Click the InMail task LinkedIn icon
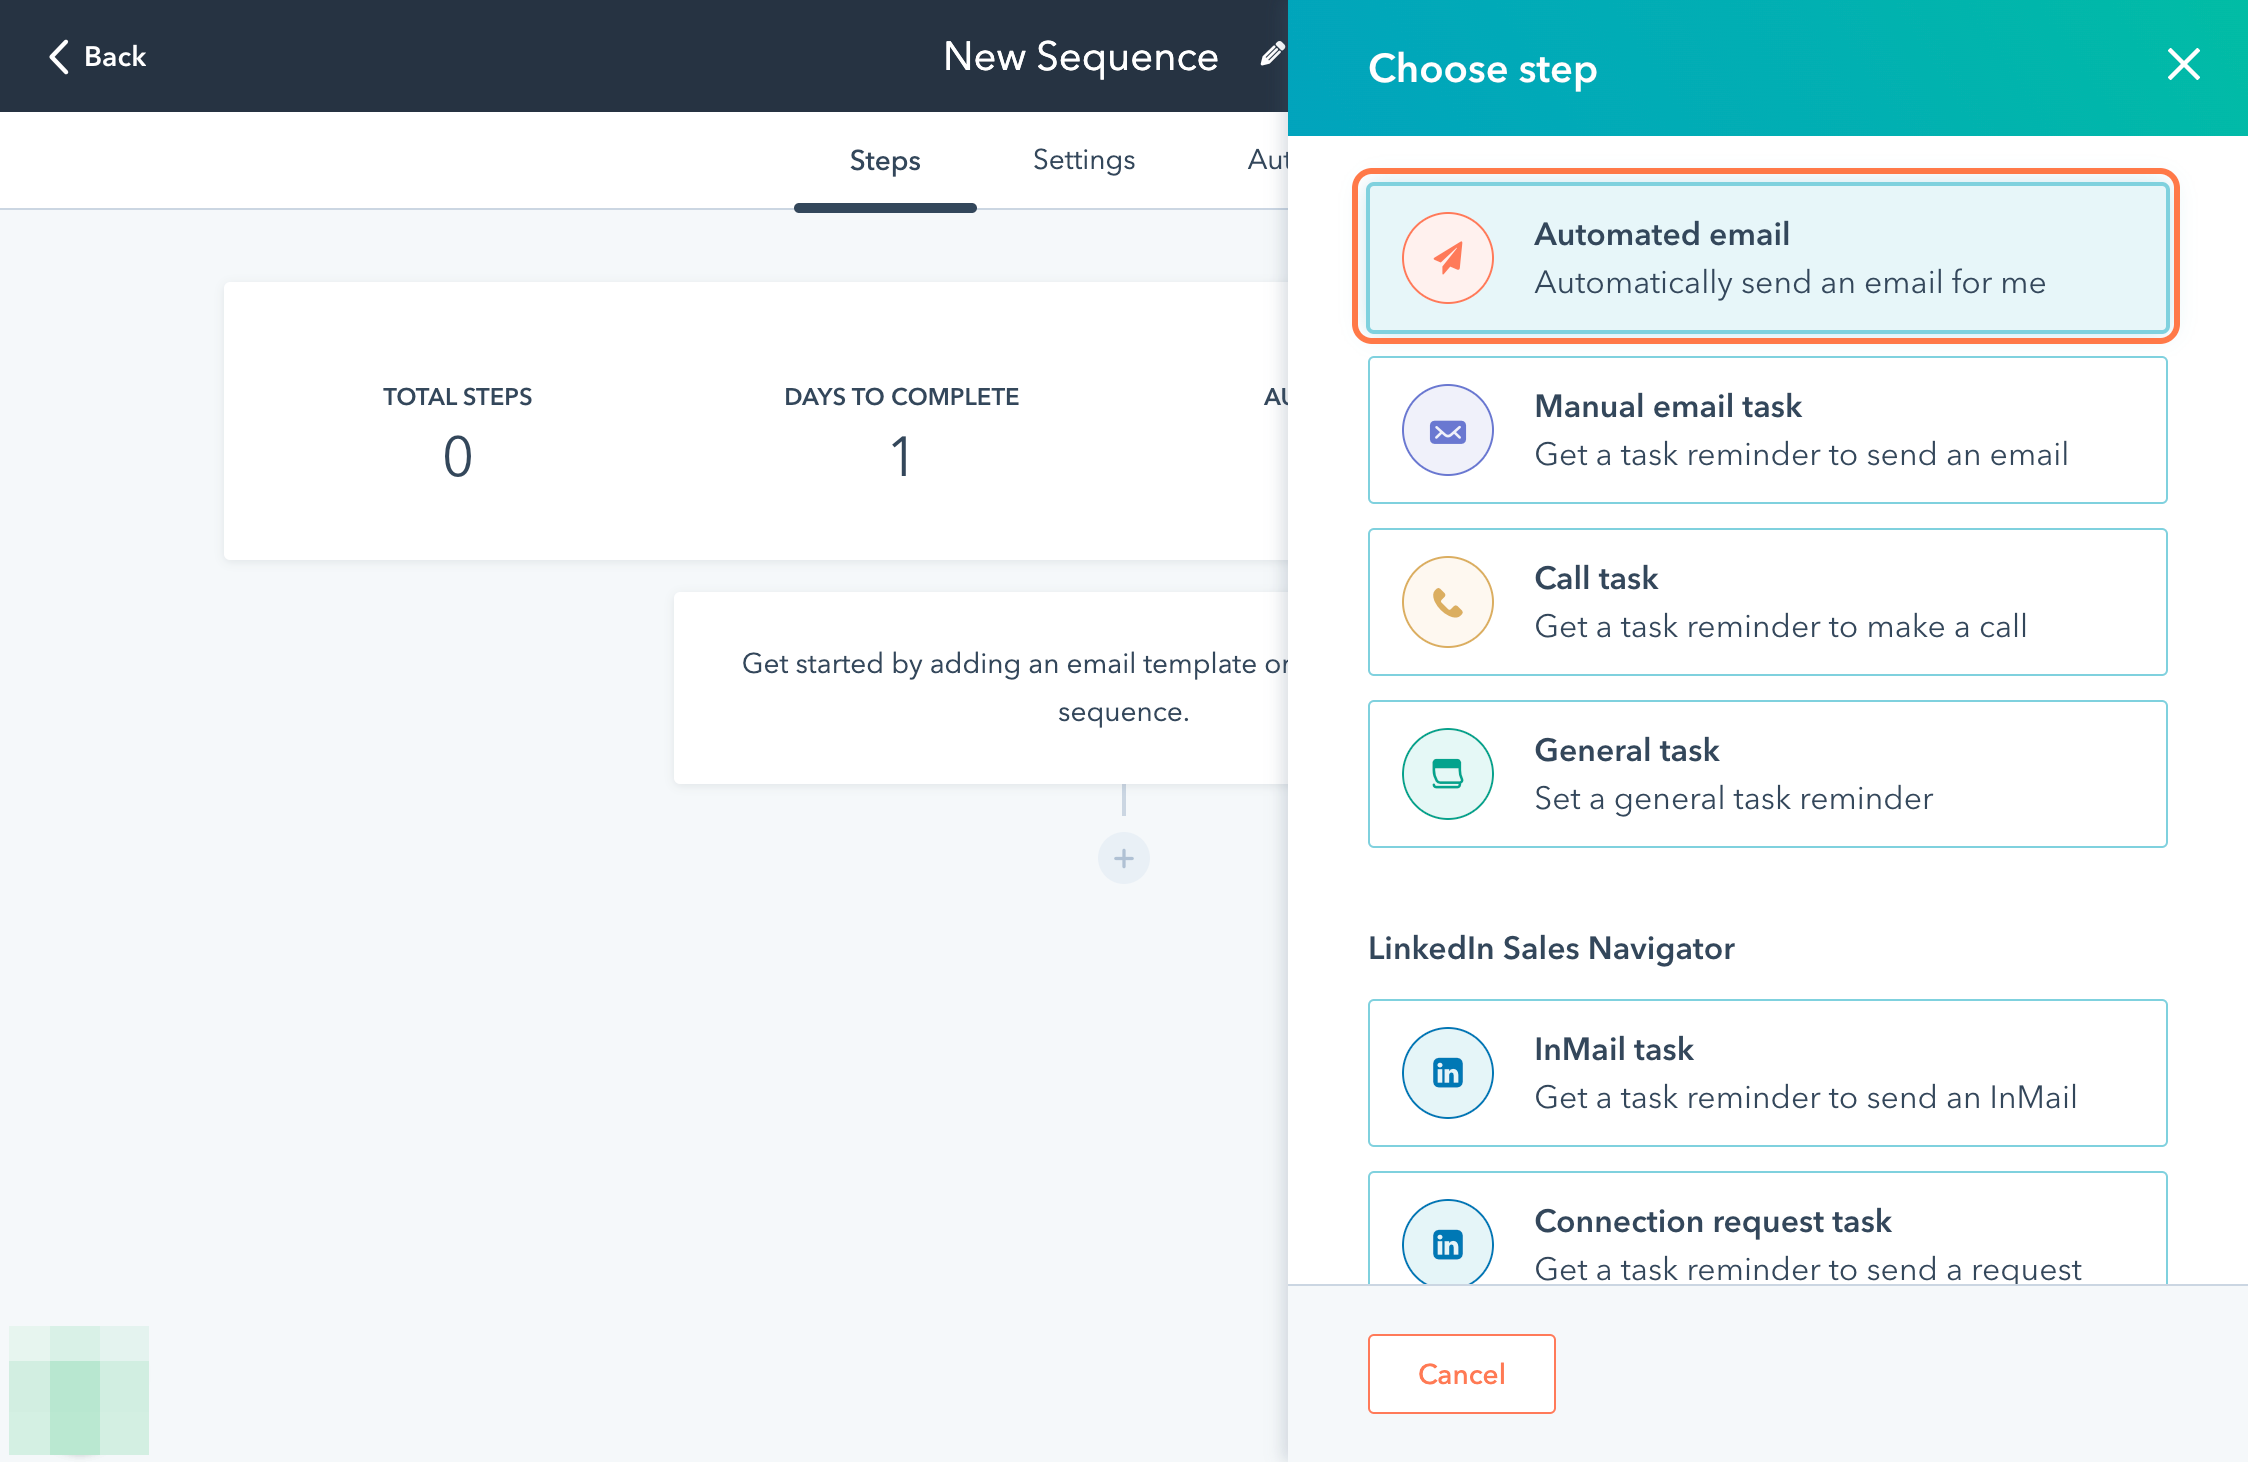Image resolution: width=2248 pixels, height=1462 pixels. pos(1447,1073)
